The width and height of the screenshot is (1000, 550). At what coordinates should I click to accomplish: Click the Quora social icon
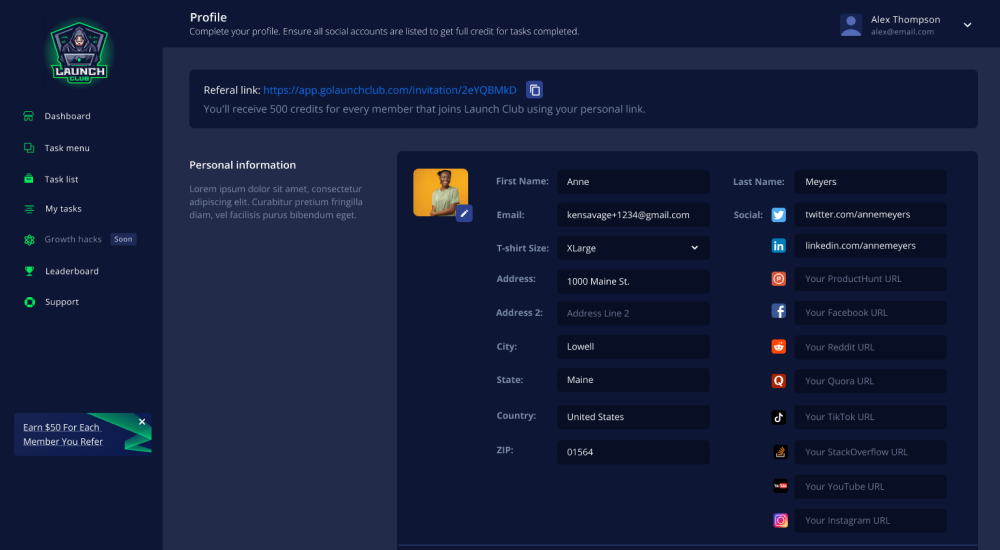point(779,381)
